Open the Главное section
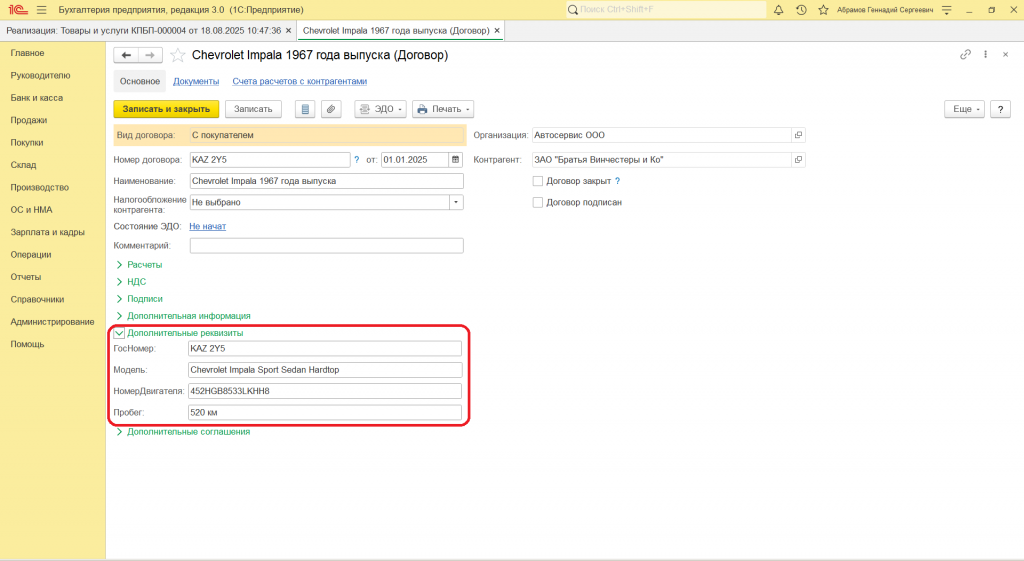This screenshot has height=561, width=1024. pyautogui.click(x=27, y=53)
